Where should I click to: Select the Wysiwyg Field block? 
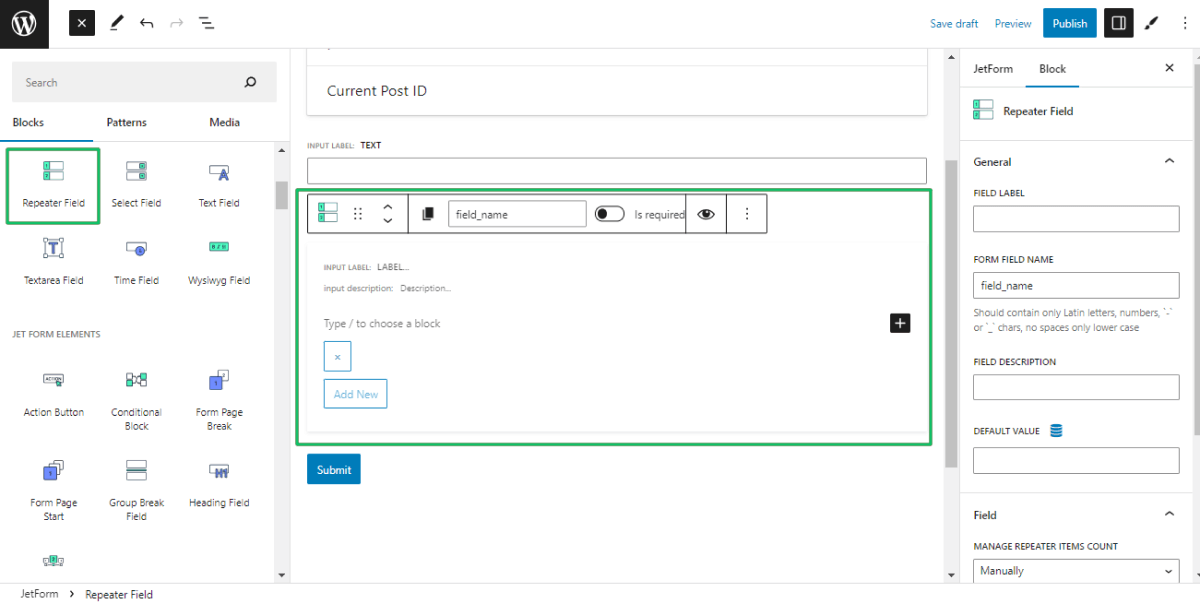[218, 263]
